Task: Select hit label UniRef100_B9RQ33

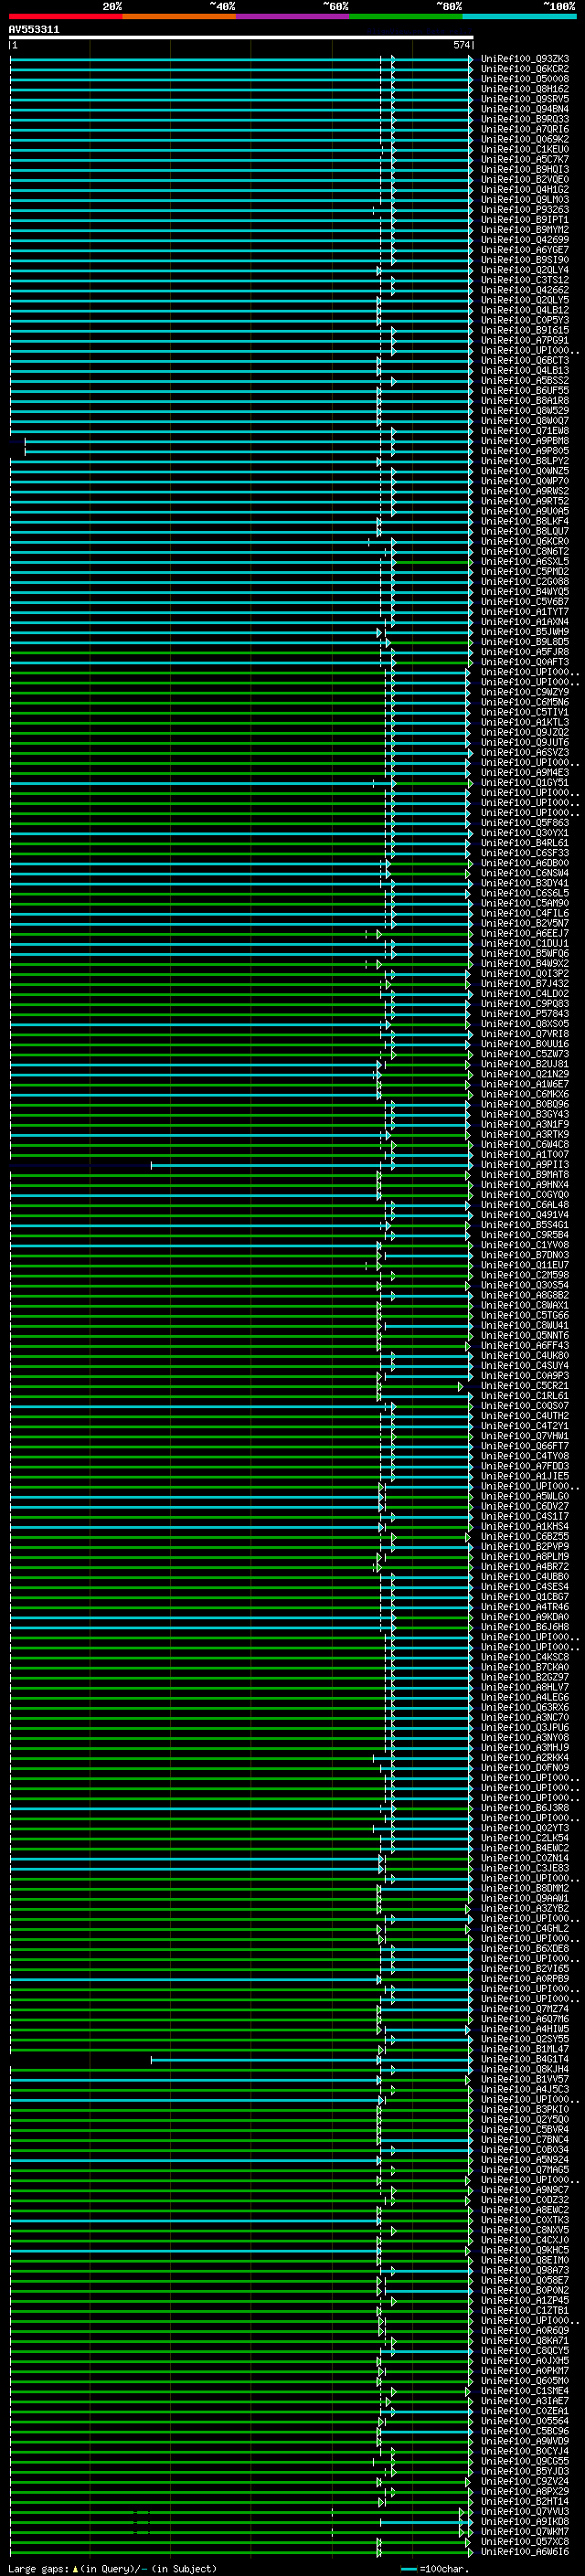Action: (525, 119)
